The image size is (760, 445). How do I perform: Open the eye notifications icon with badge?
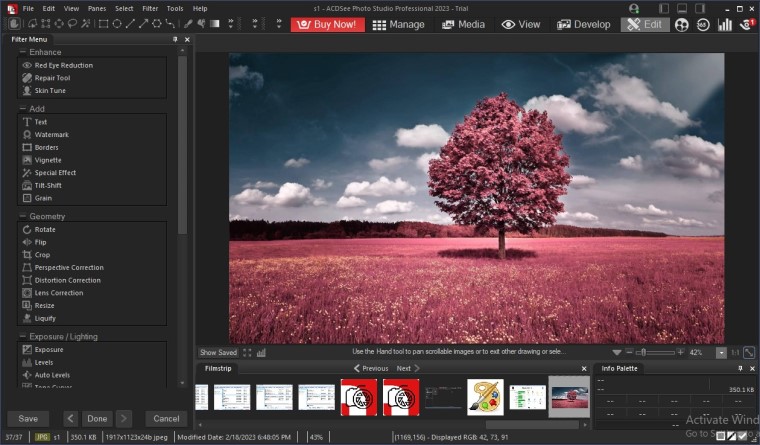(x=747, y=24)
